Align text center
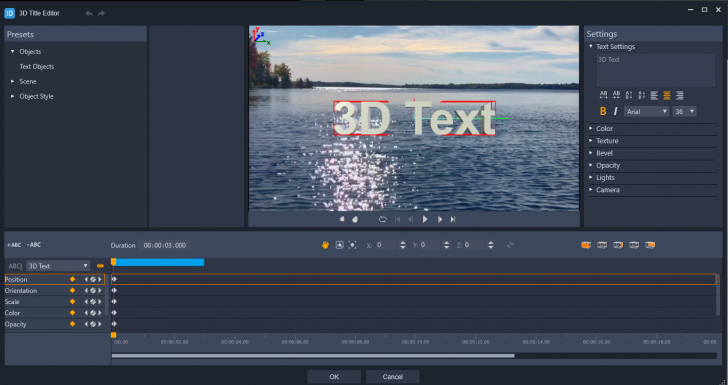The height and width of the screenshot is (385, 728). (667, 95)
